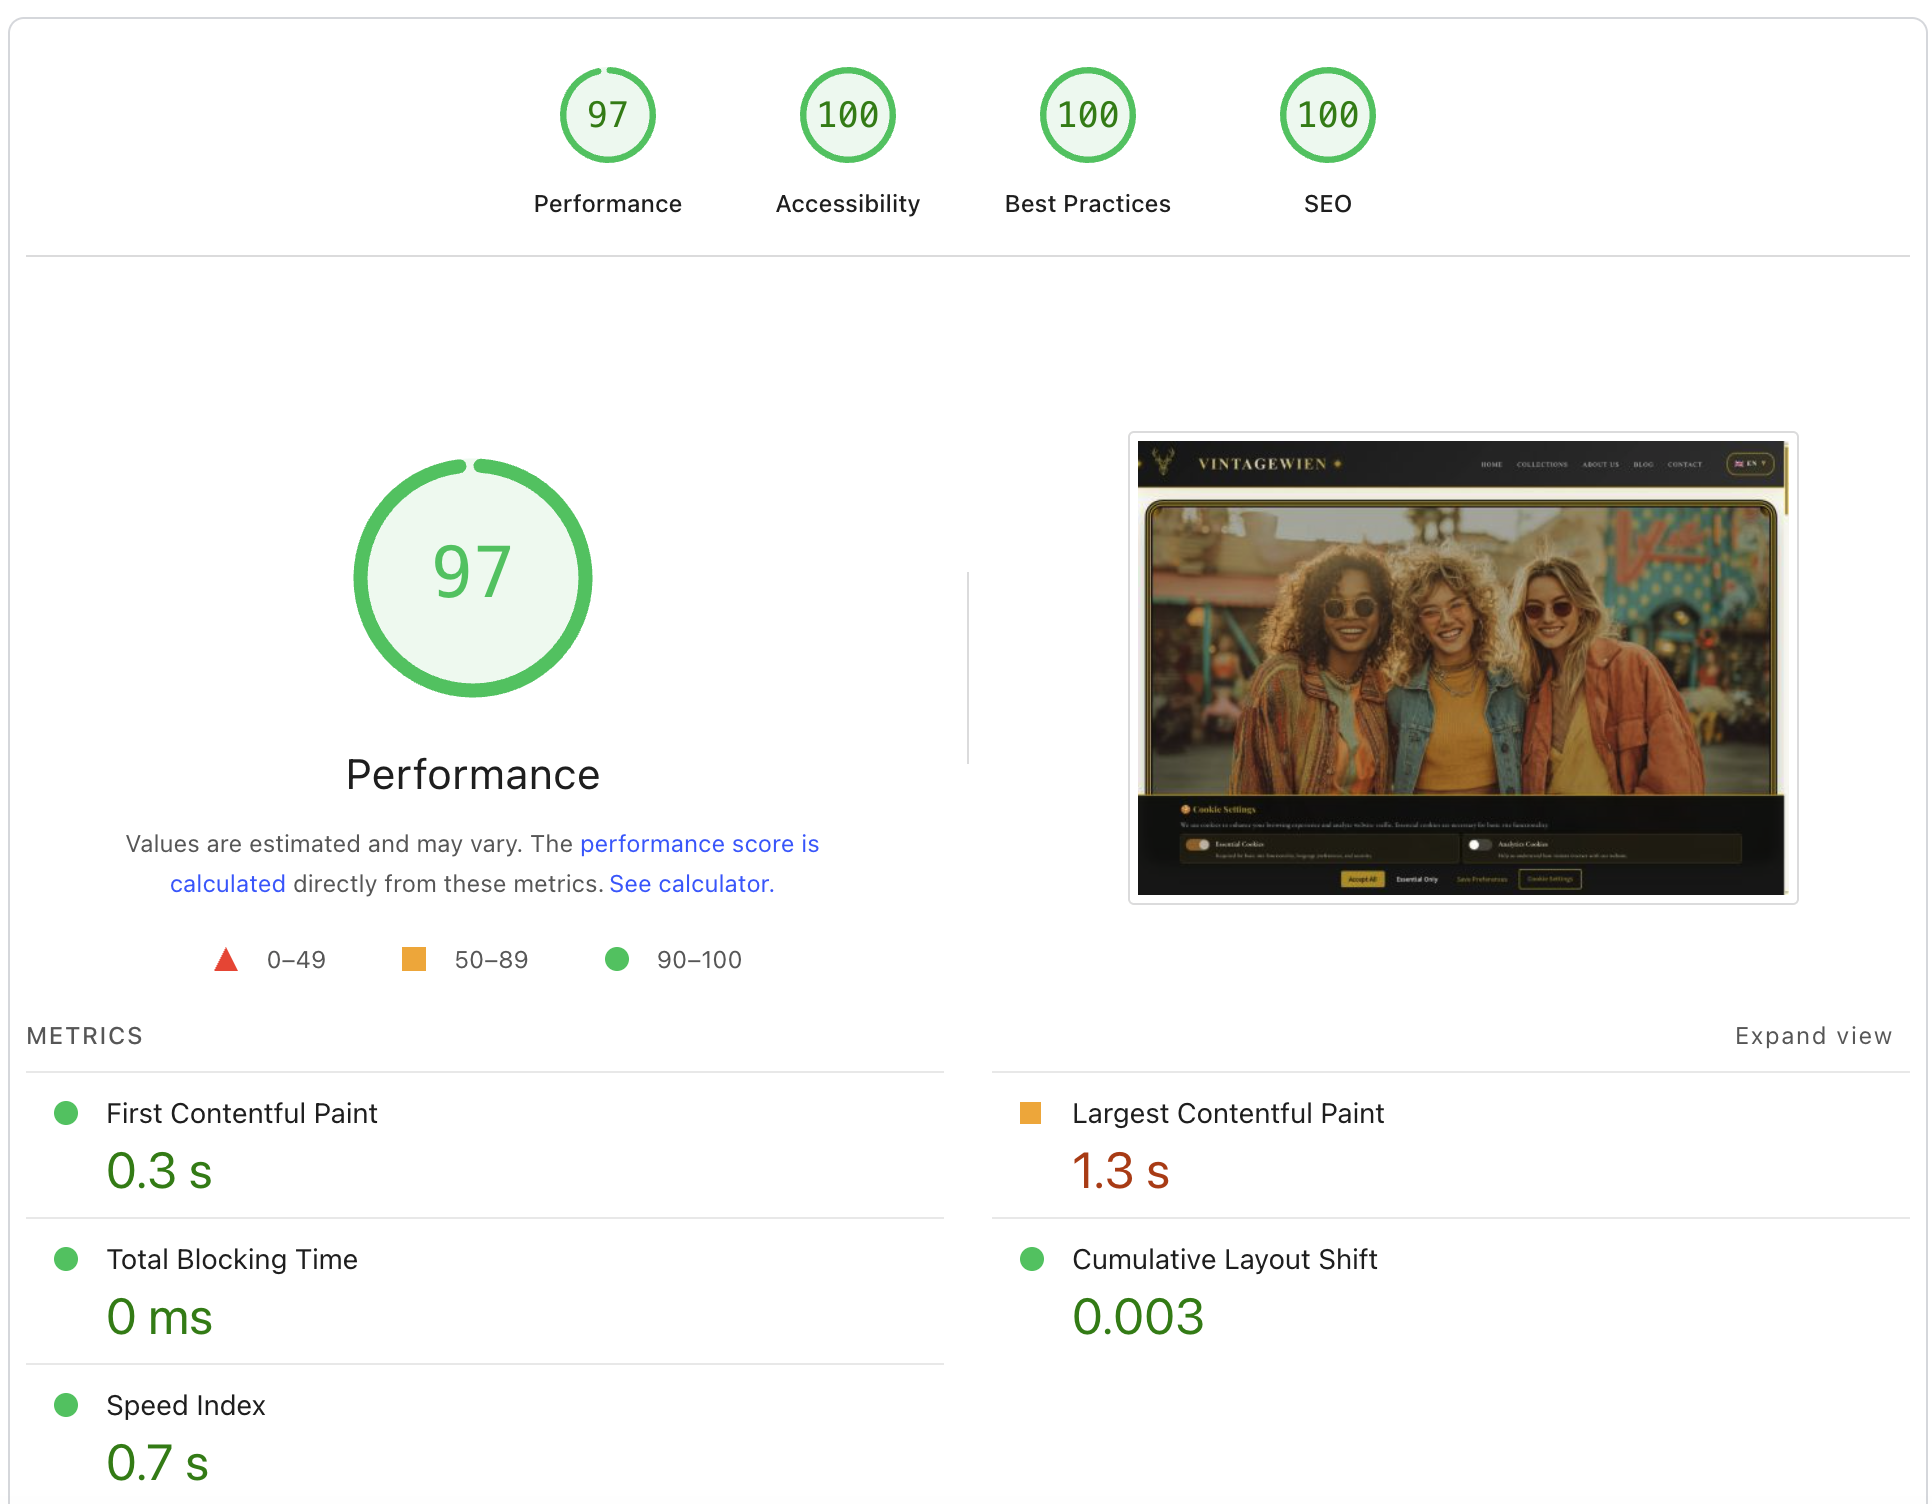Click the orange square 50–89 legend marker
1932x1504 pixels.
tap(414, 959)
